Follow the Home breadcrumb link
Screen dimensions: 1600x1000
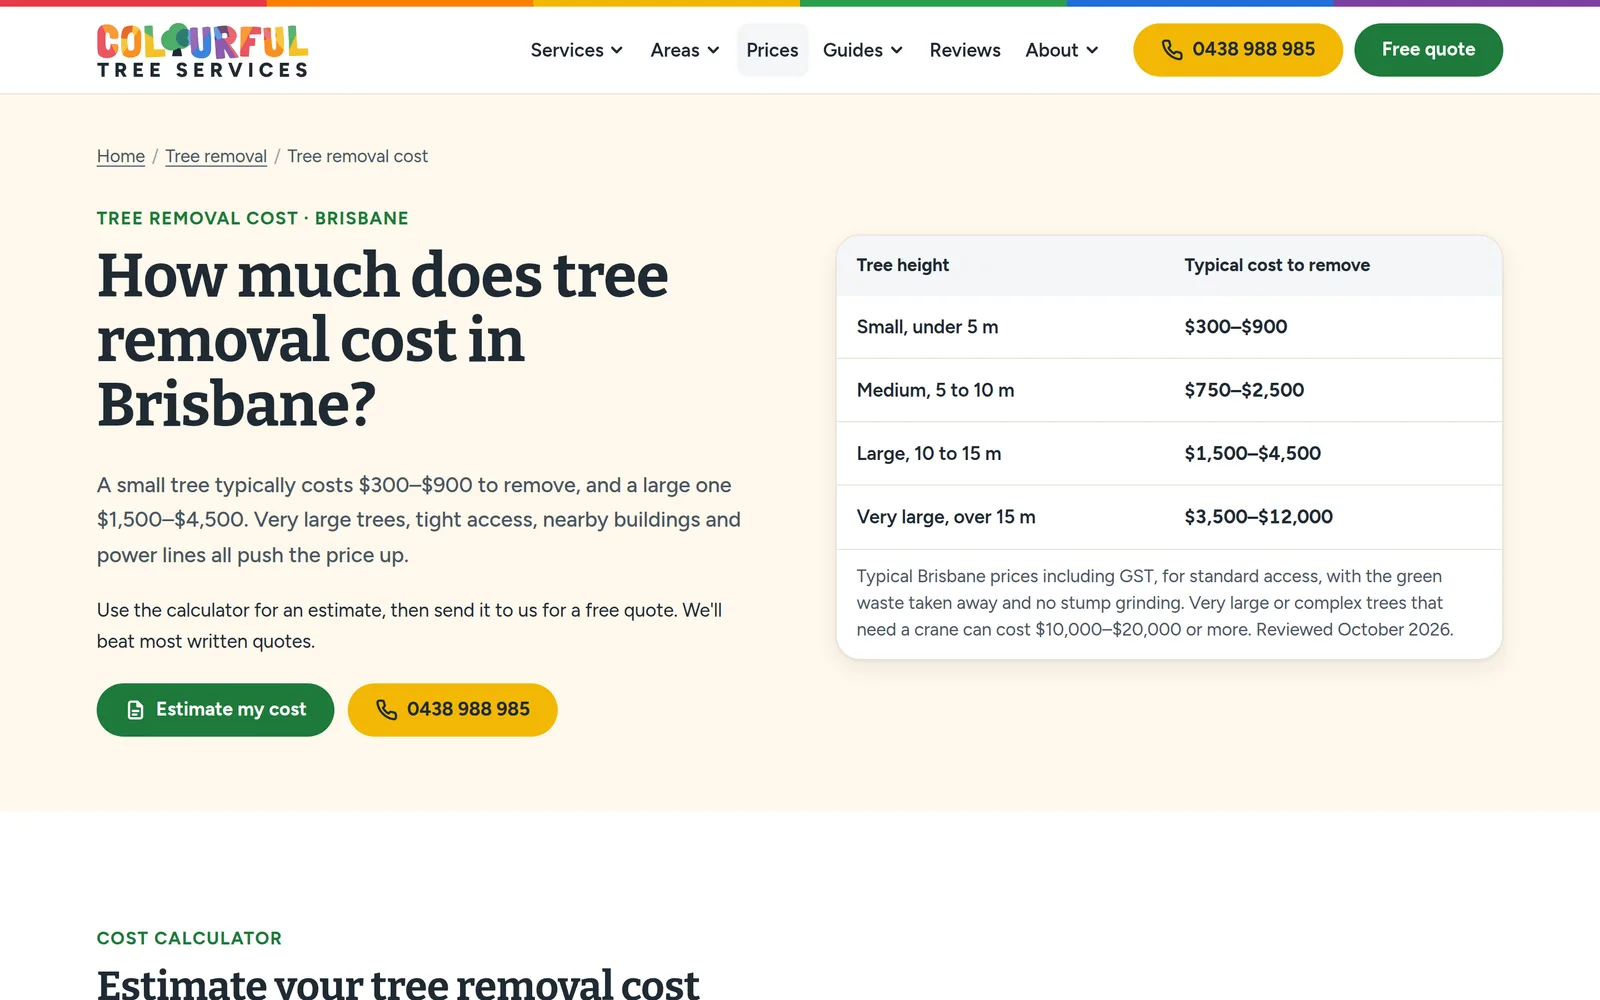[x=121, y=156]
